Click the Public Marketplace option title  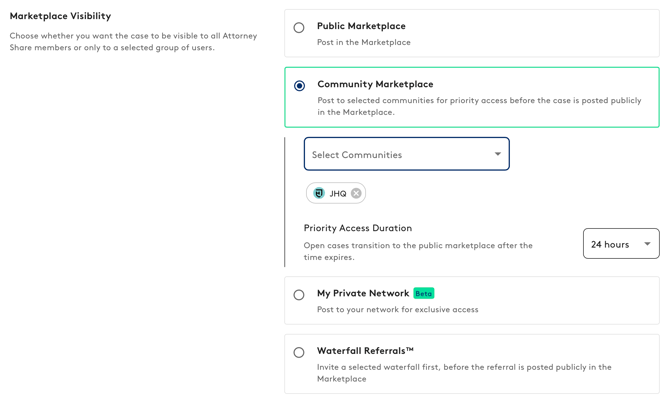[x=361, y=26]
